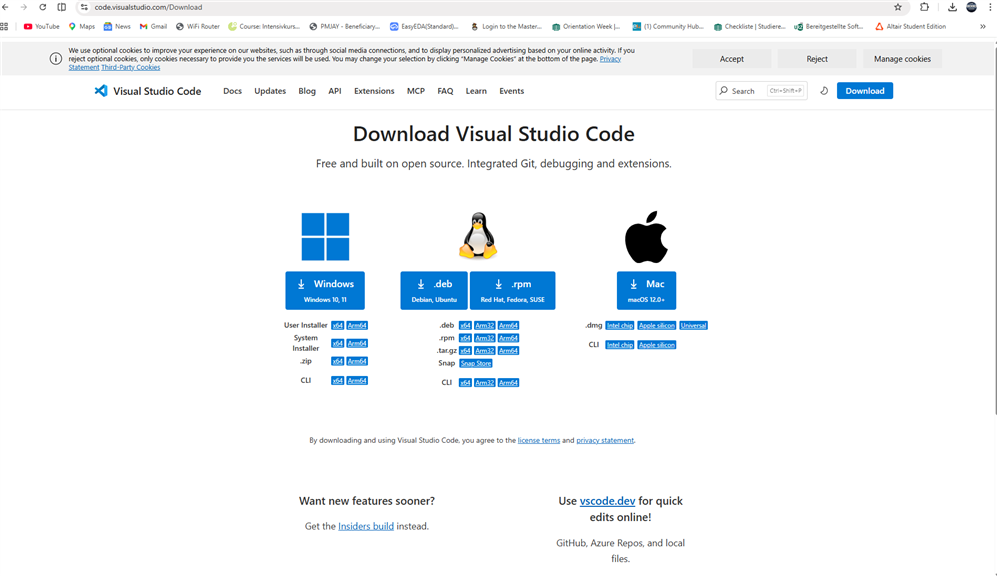Click the Mac CLI Intel chip link
The height and width of the screenshot is (576, 997).
(619, 345)
